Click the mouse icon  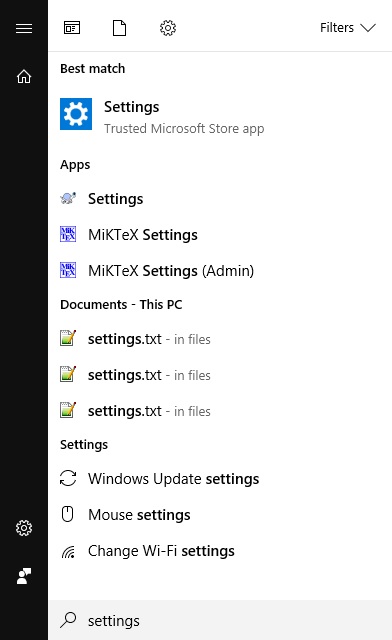click(x=67, y=514)
